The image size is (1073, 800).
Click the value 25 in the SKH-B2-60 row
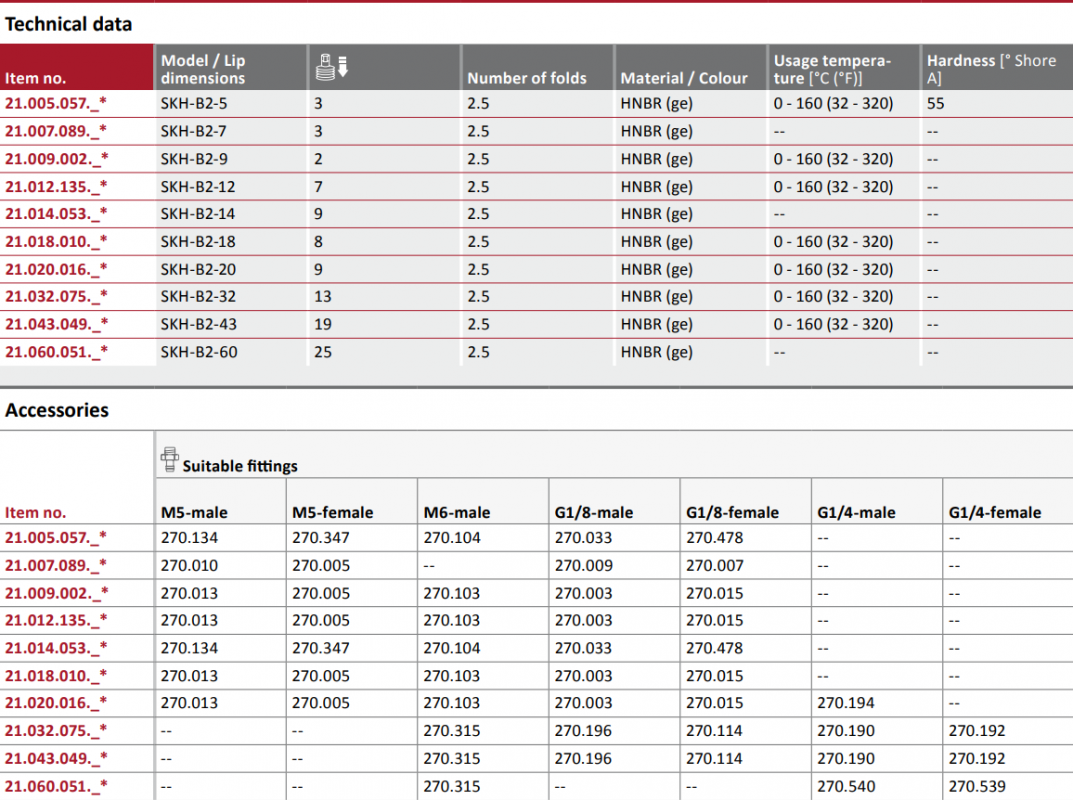(323, 352)
